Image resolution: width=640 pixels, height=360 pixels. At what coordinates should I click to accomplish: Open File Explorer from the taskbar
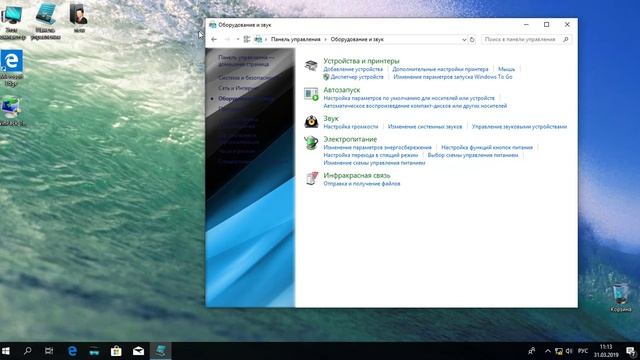(x=94, y=351)
